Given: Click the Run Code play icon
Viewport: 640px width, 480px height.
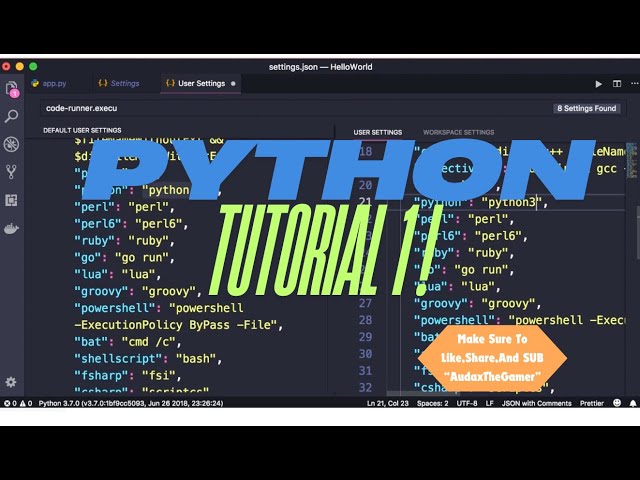Looking at the screenshot, I should tap(598, 84).
